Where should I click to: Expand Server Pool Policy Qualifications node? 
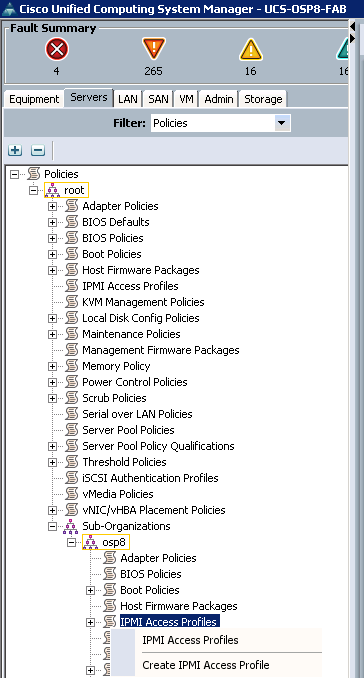click(52, 446)
